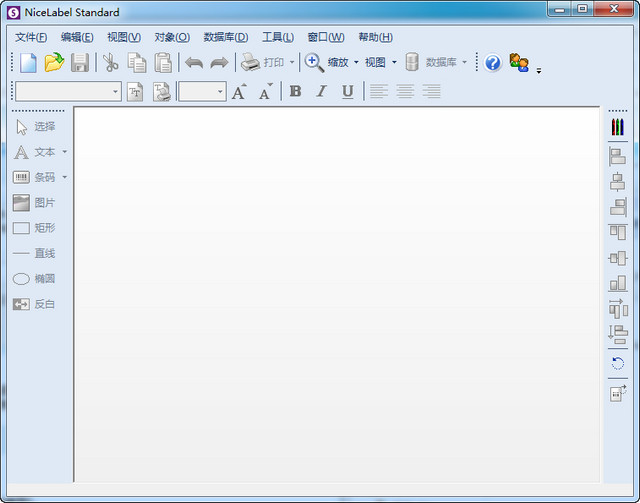
Task: Toggle underline formatting
Action: click(x=347, y=91)
